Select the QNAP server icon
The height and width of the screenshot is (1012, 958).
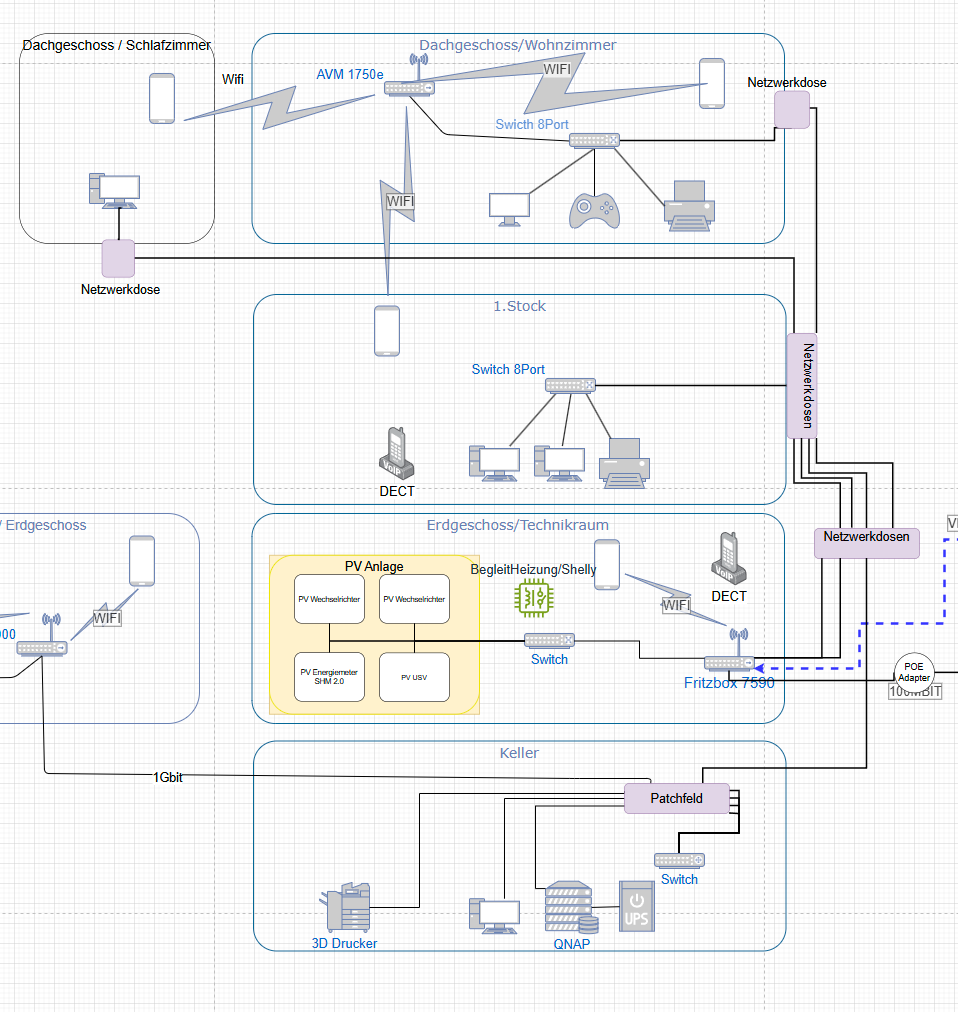(572, 907)
